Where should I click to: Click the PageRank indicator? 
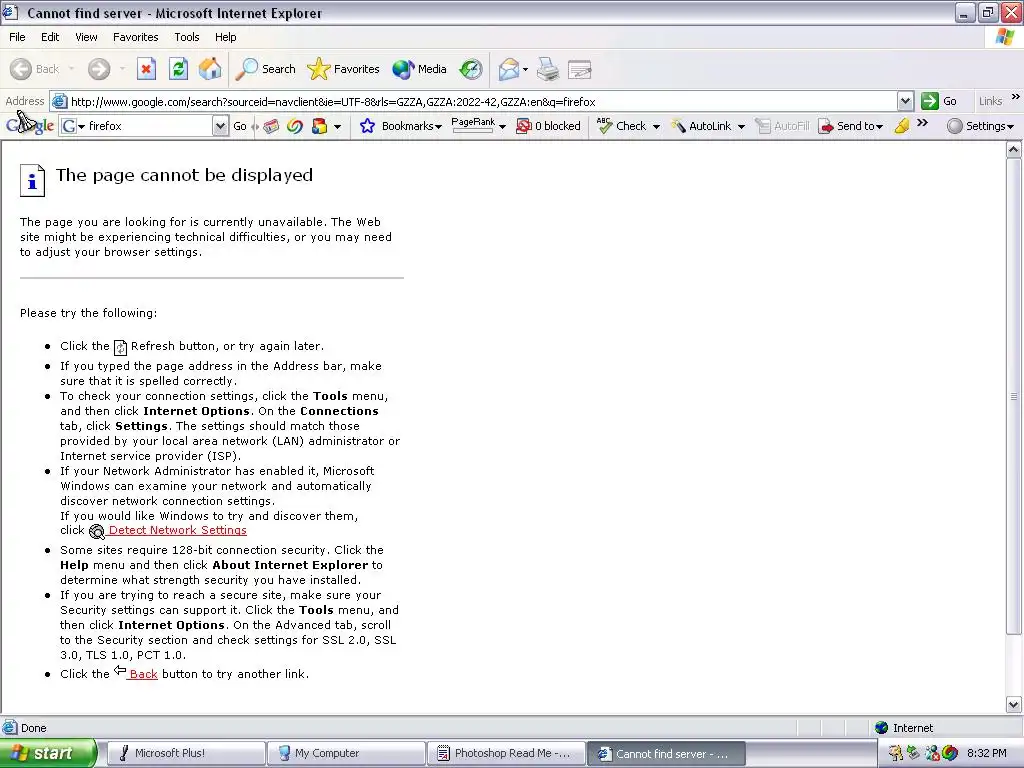[x=473, y=125]
